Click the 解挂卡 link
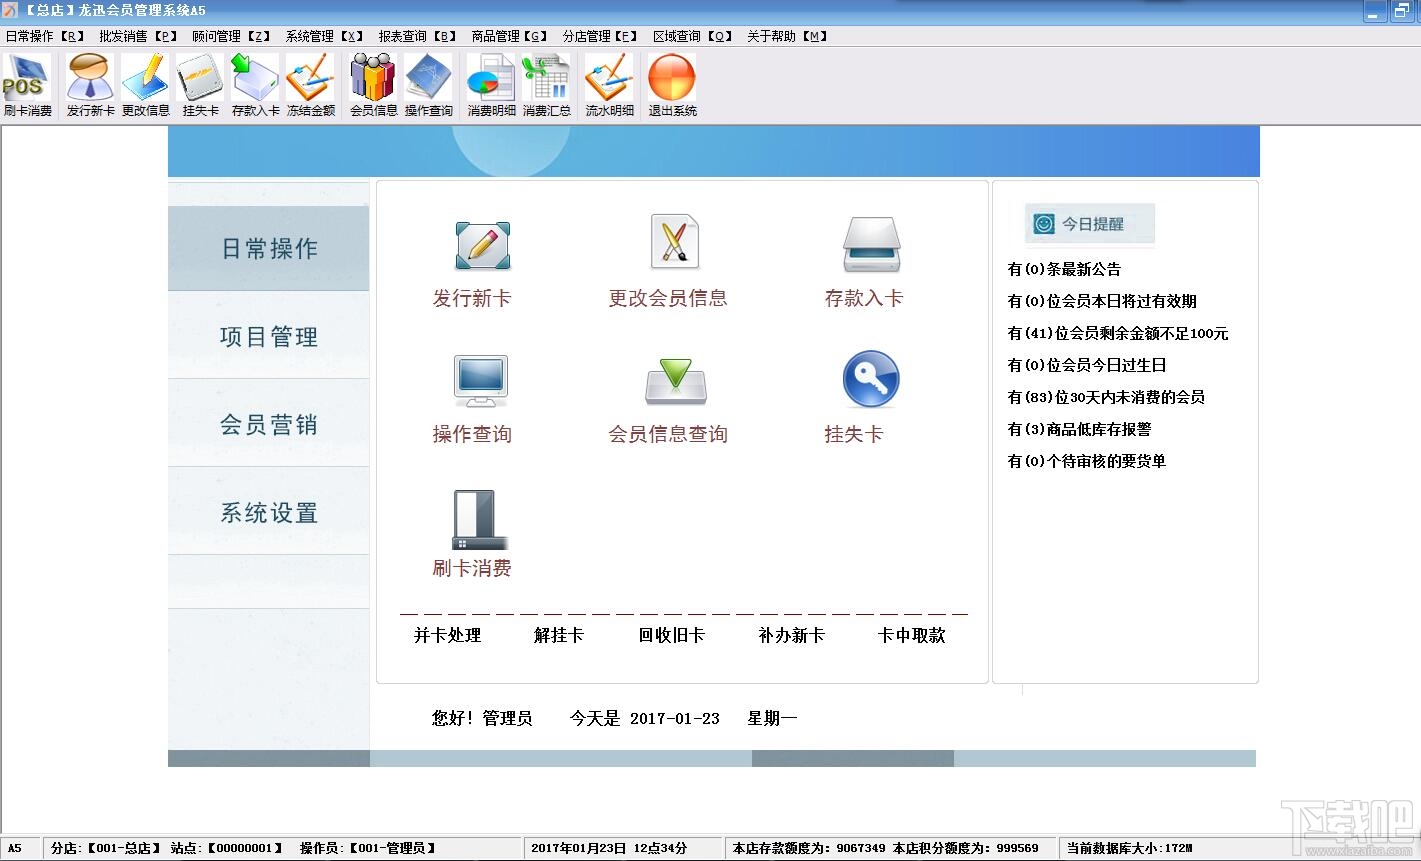This screenshot has height=861, width=1421. point(559,635)
